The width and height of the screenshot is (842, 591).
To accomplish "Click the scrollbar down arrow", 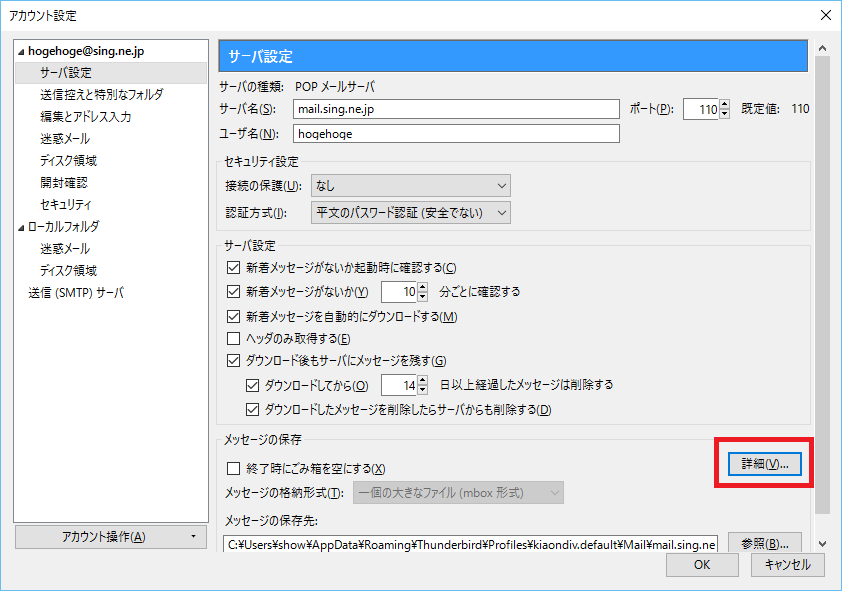I will coord(822,544).
